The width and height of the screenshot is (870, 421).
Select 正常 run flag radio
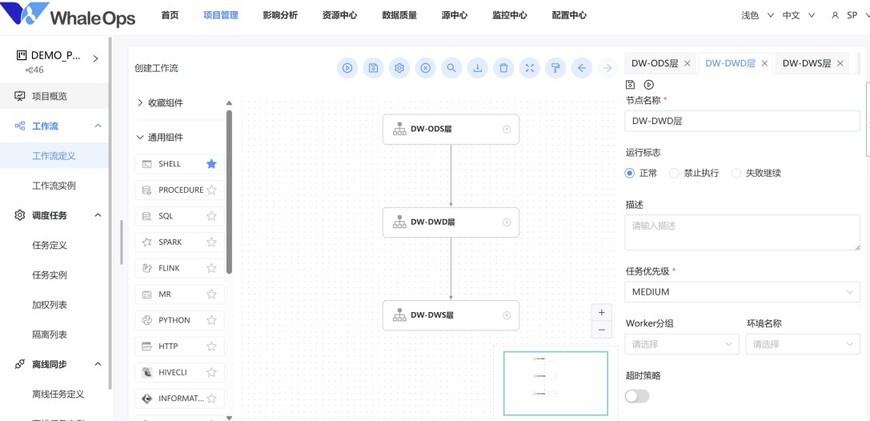point(629,173)
